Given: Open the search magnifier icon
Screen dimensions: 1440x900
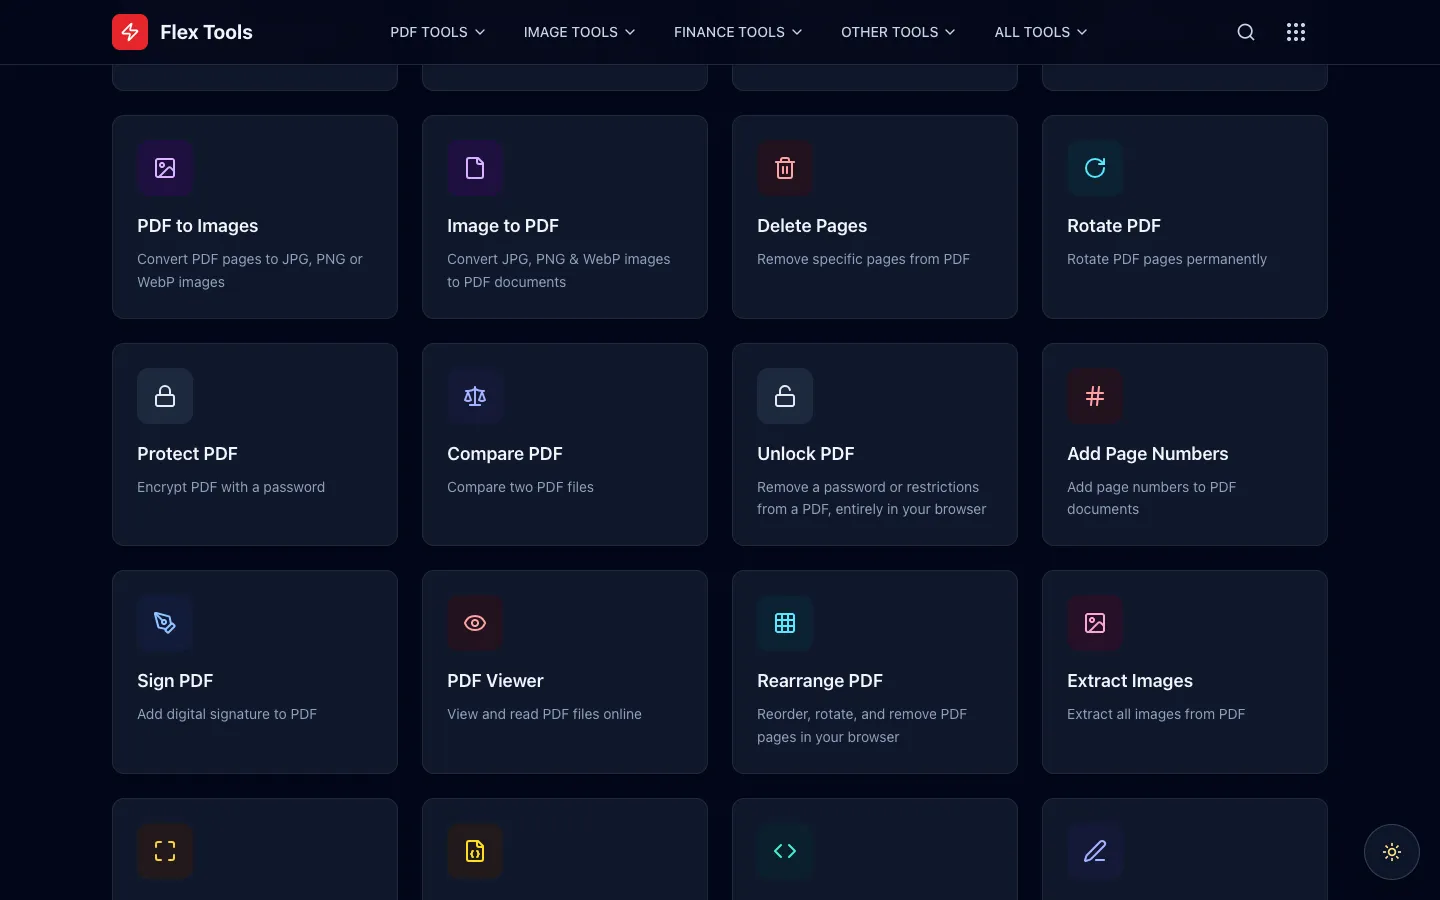Looking at the screenshot, I should tap(1246, 32).
